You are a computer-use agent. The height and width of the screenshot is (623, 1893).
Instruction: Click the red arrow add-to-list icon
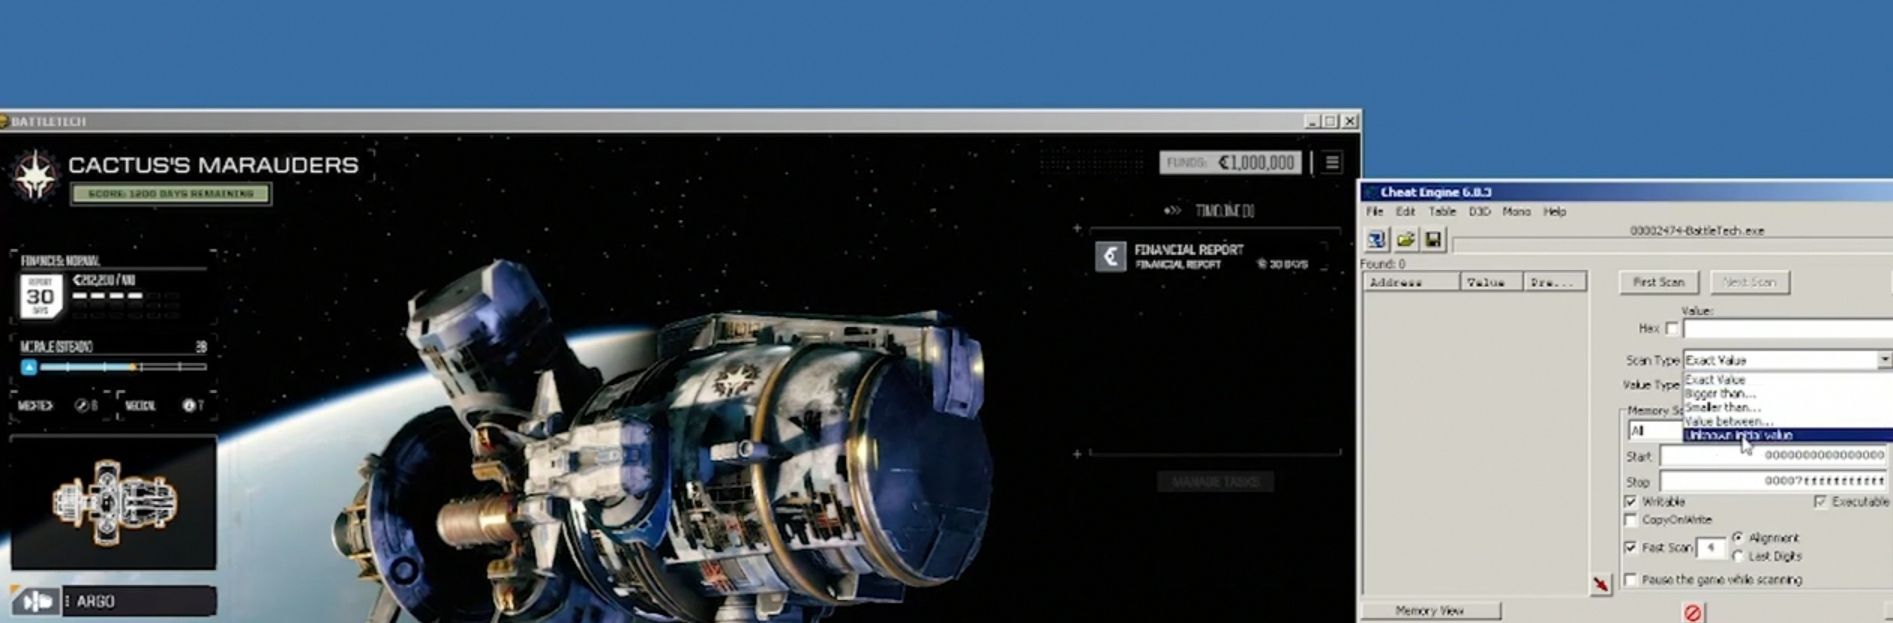[1601, 584]
